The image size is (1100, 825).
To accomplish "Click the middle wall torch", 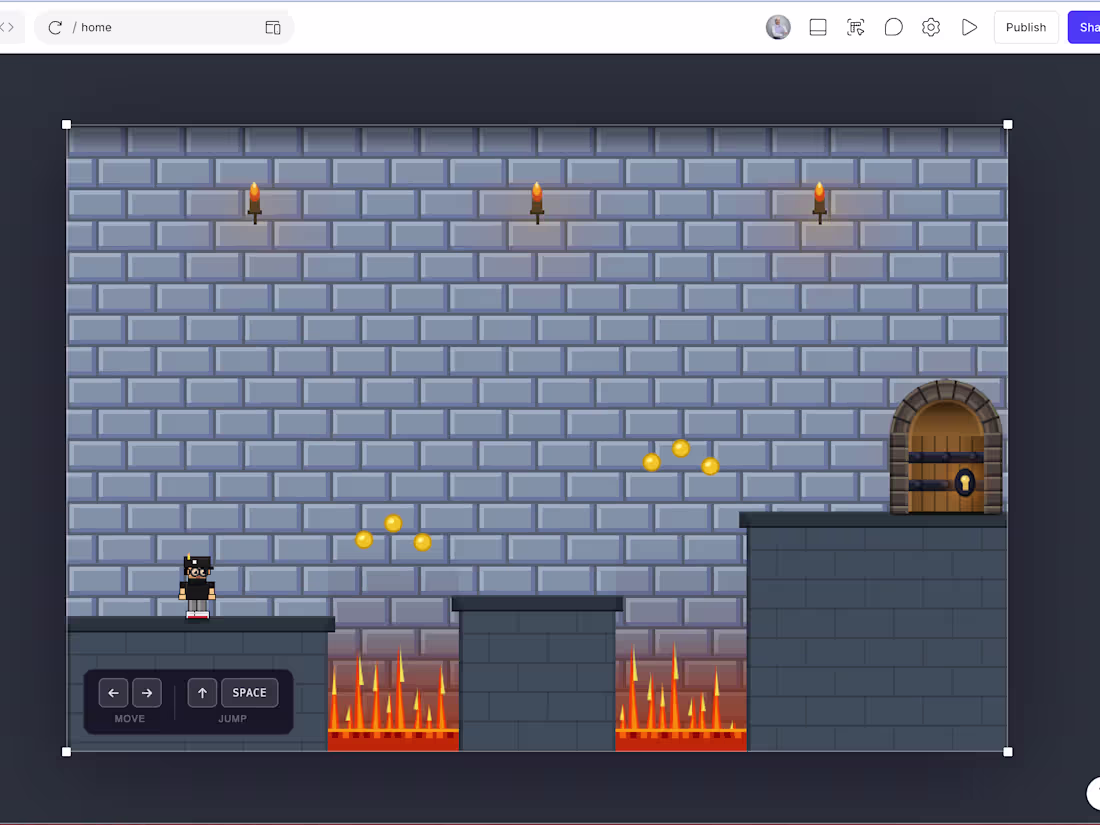I will click(x=537, y=203).
